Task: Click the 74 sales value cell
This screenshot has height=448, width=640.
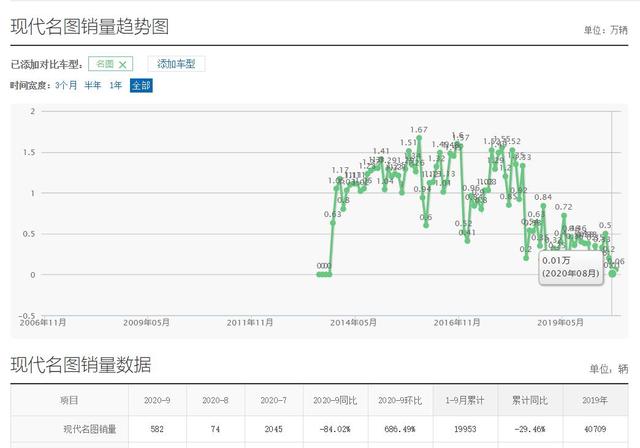Action: tap(215, 429)
